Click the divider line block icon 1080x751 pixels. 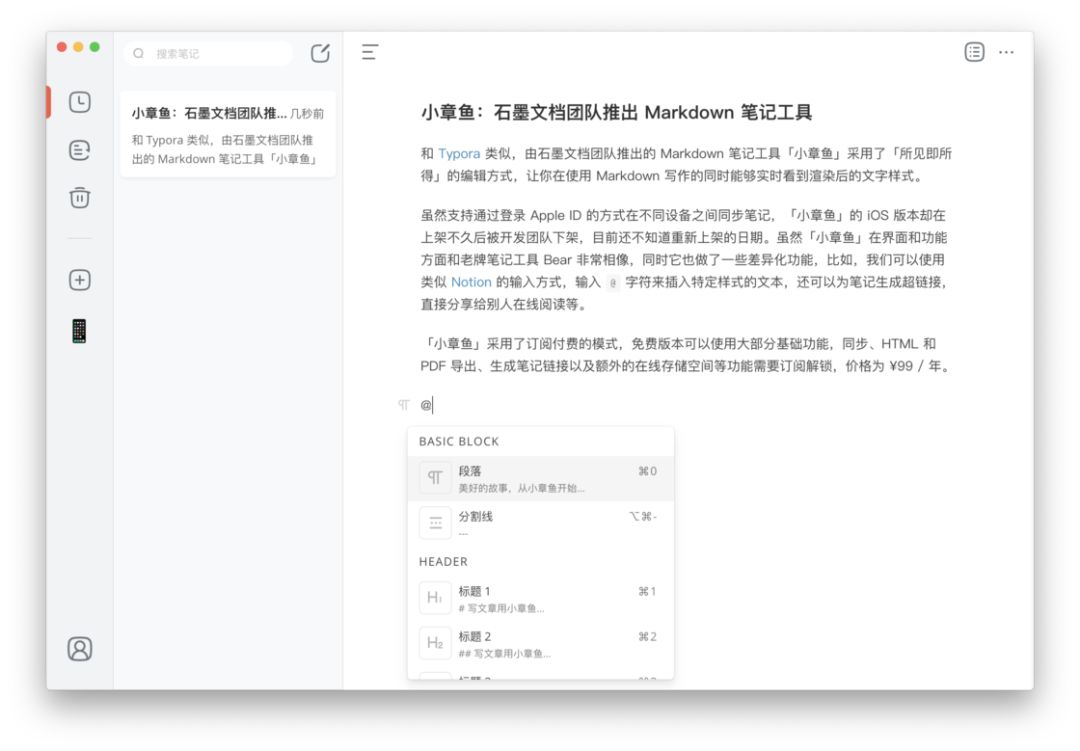[x=435, y=523]
